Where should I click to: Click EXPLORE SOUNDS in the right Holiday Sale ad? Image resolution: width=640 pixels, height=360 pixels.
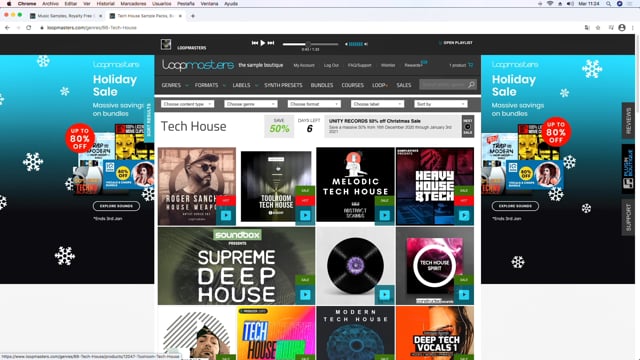pyautogui.click(x=515, y=206)
